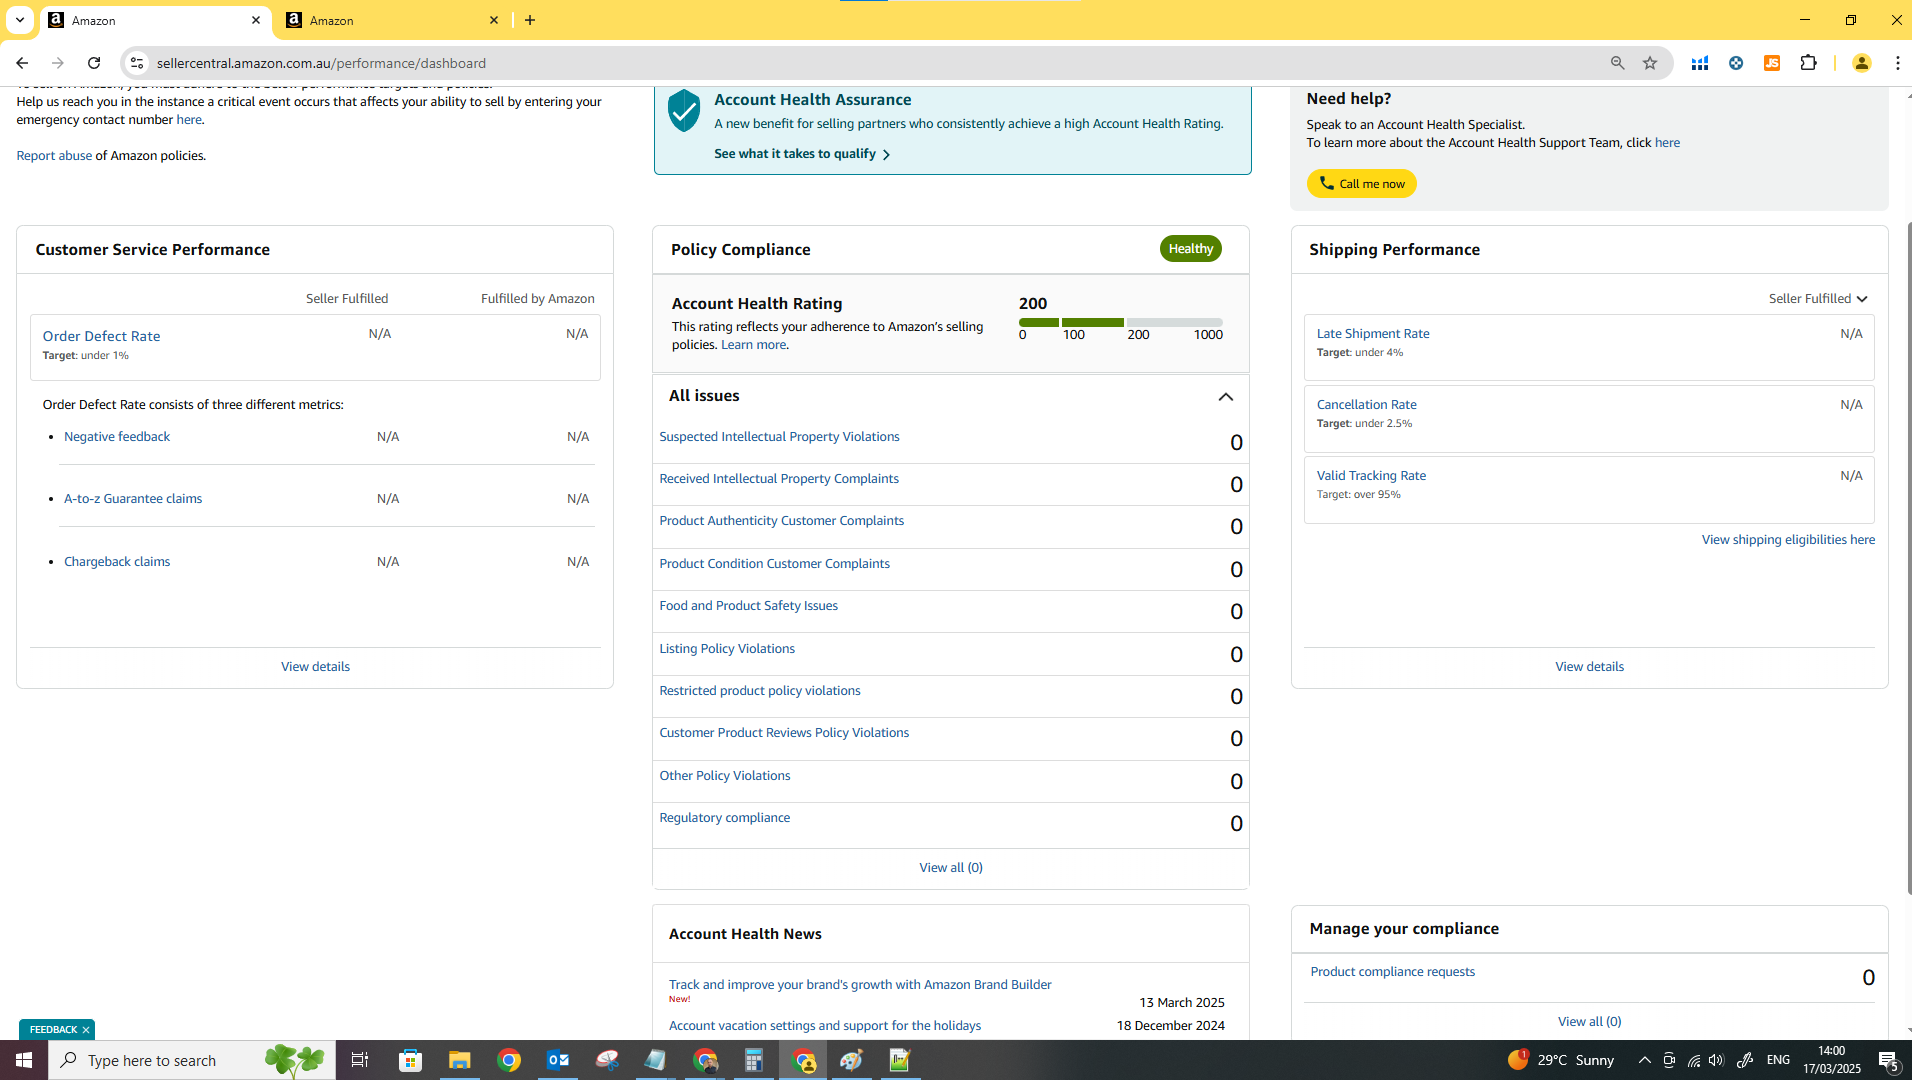Open the Extensions puzzle menu
Image resolution: width=1912 pixels, height=1080 pixels.
[x=1808, y=63]
